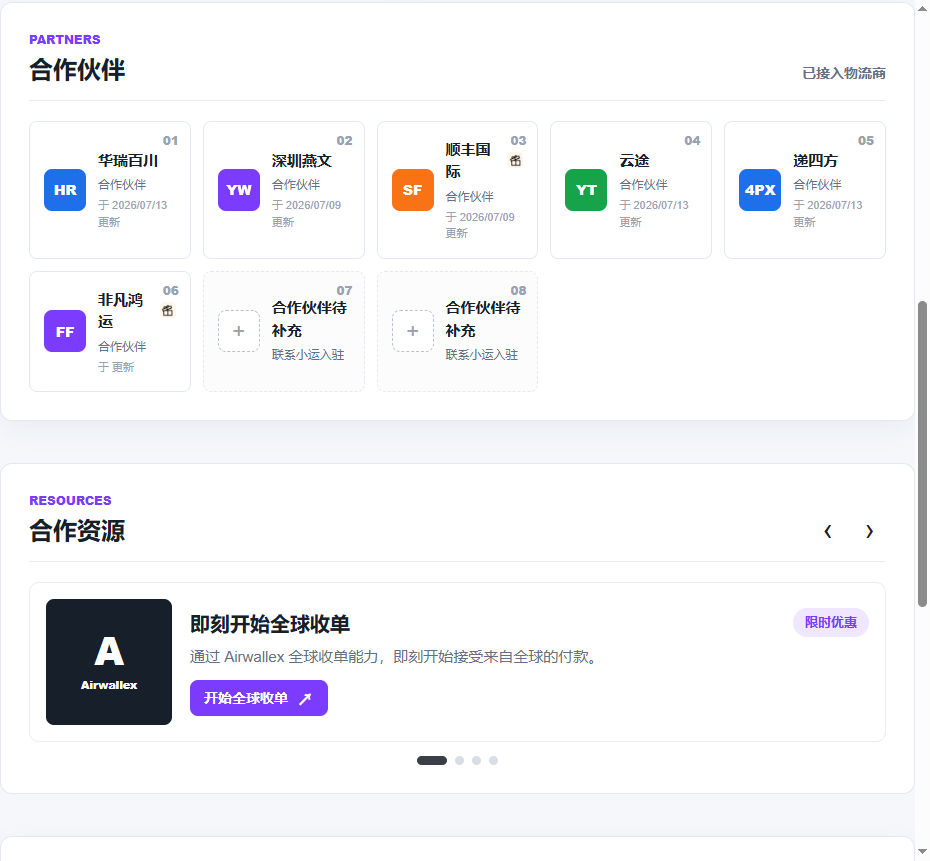The height and width of the screenshot is (861, 930).
Task: Select the third carousel dot
Action: pyautogui.click(x=476, y=760)
